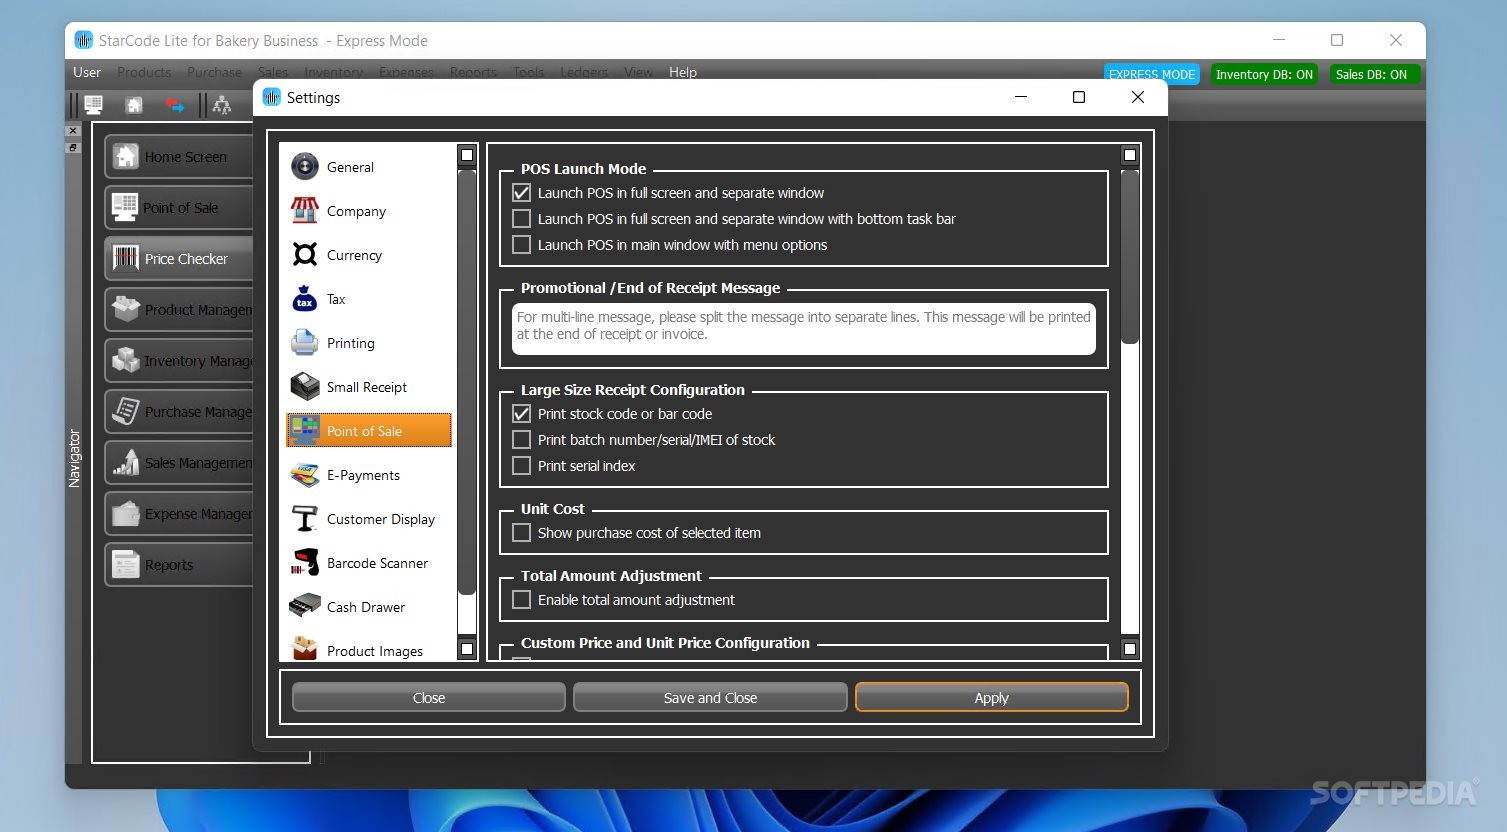Click the Save and Close button

(x=710, y=698)
